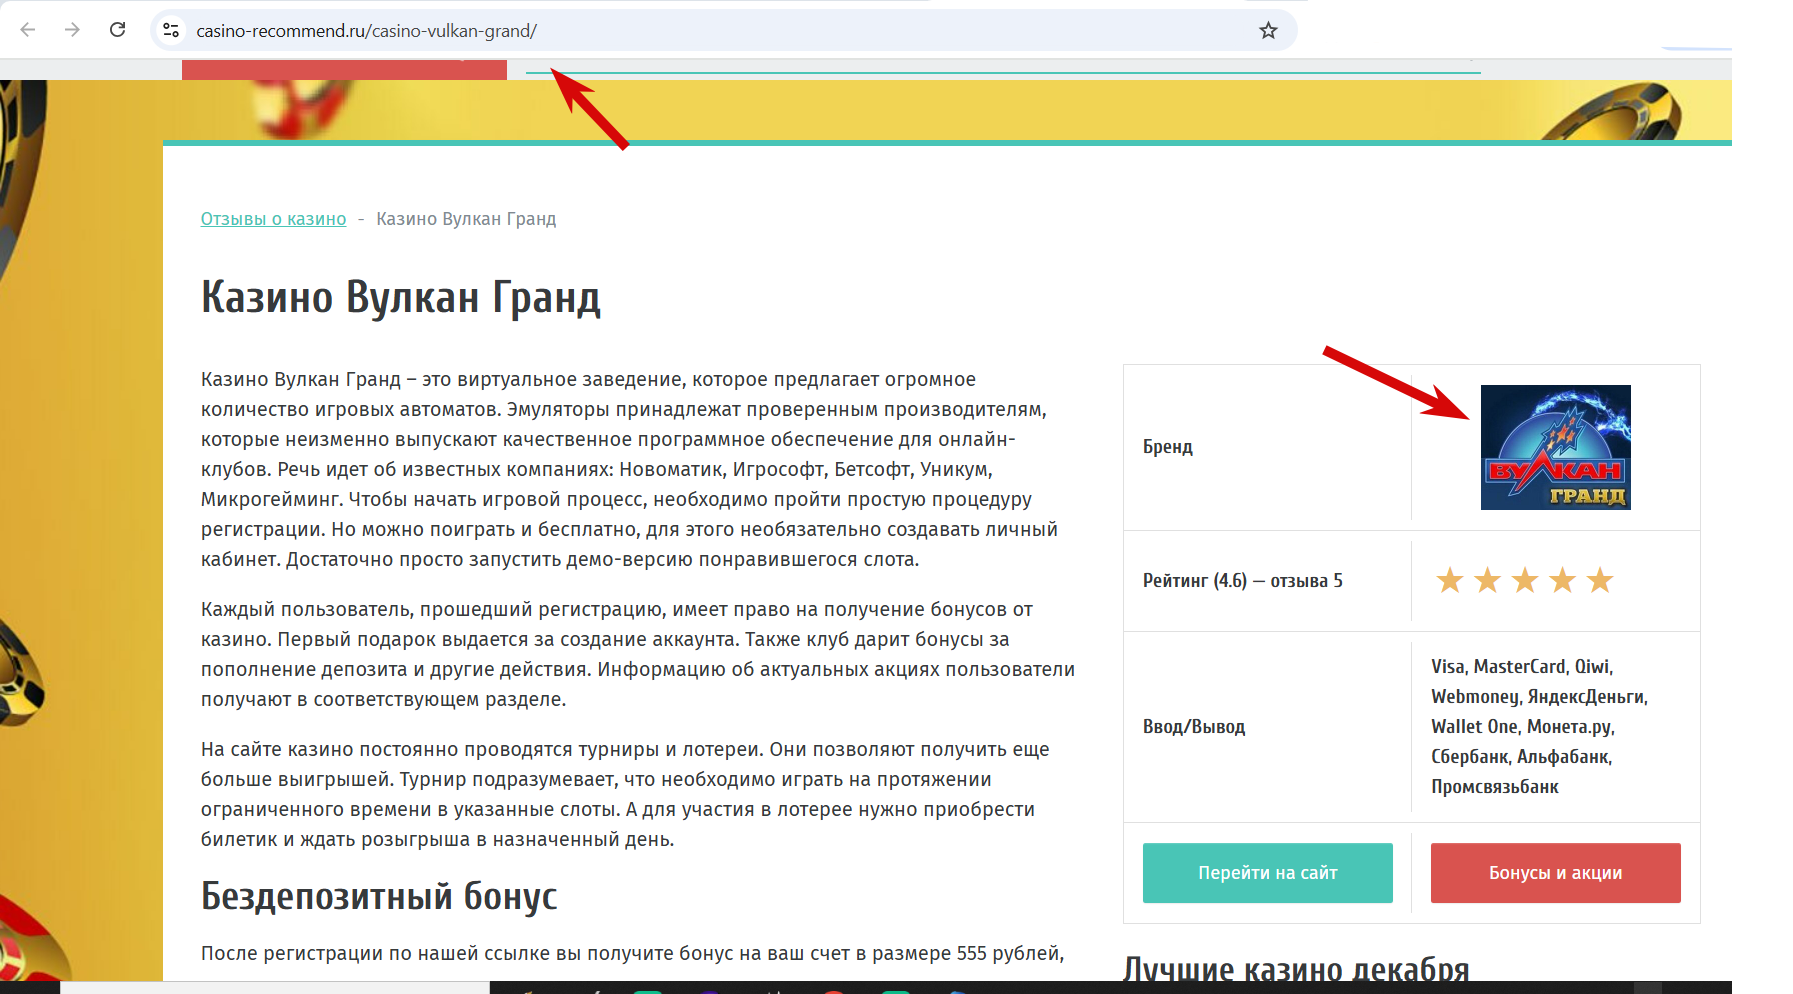The image size is (1793, 994).
Task: Click the paragraph starting 'Каждый пользователь, прошедший регистрацию'
Action: coord(638,654)
